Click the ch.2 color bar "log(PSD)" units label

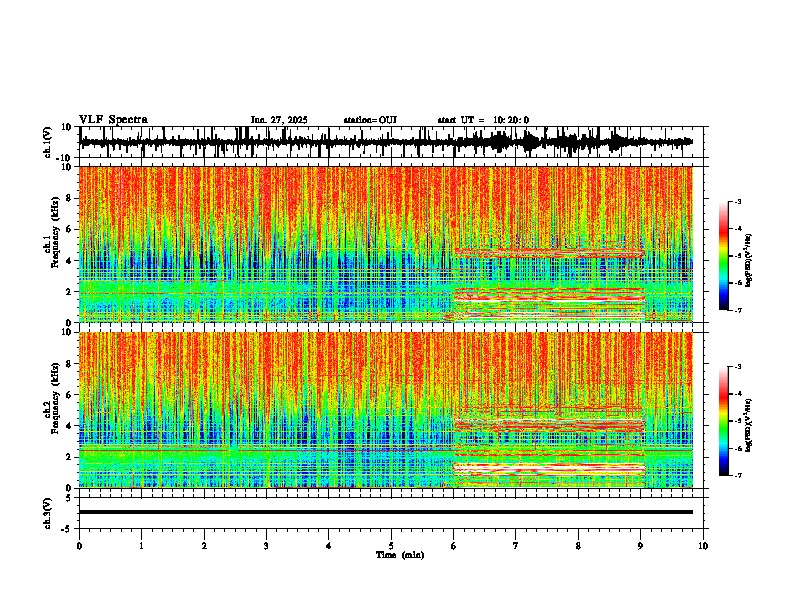(x=748, y=425)
